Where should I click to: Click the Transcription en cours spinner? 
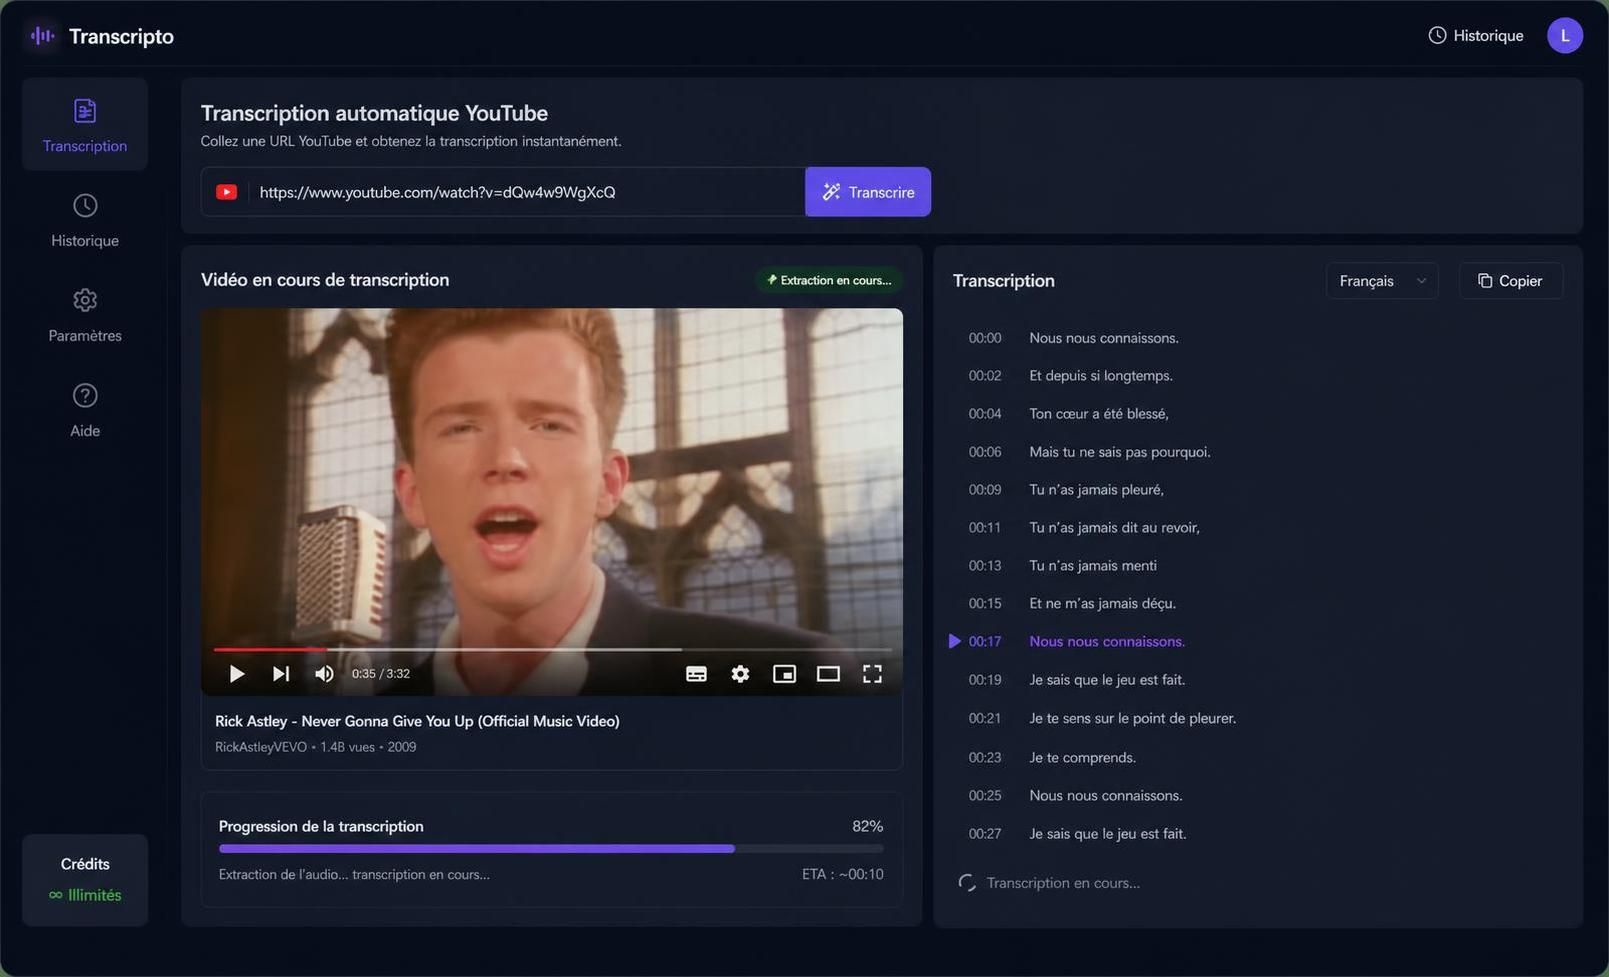pyautogui.click(x=967, y=883)
